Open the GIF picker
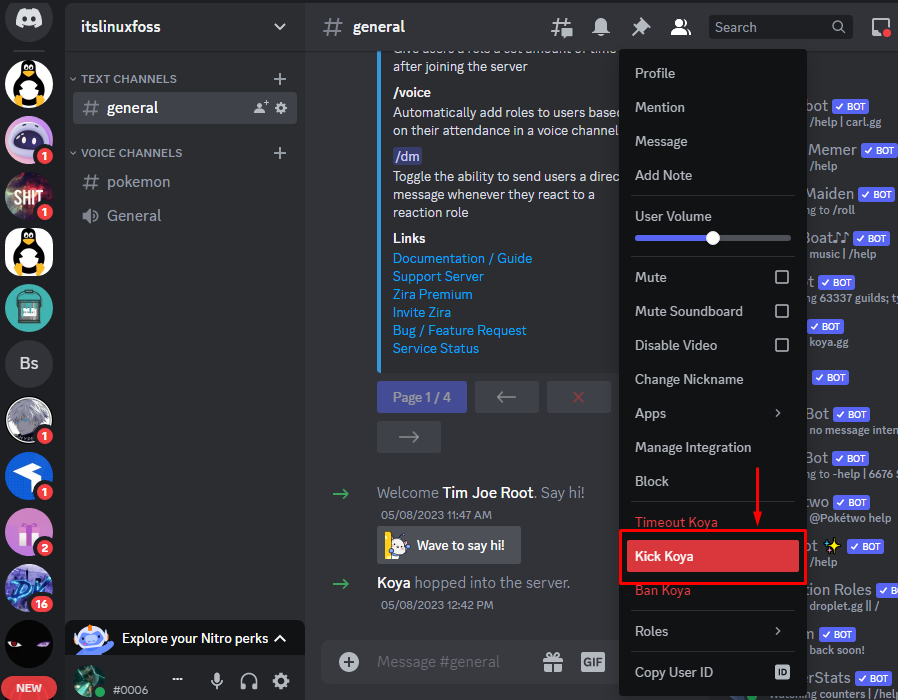 coord(593,662)
